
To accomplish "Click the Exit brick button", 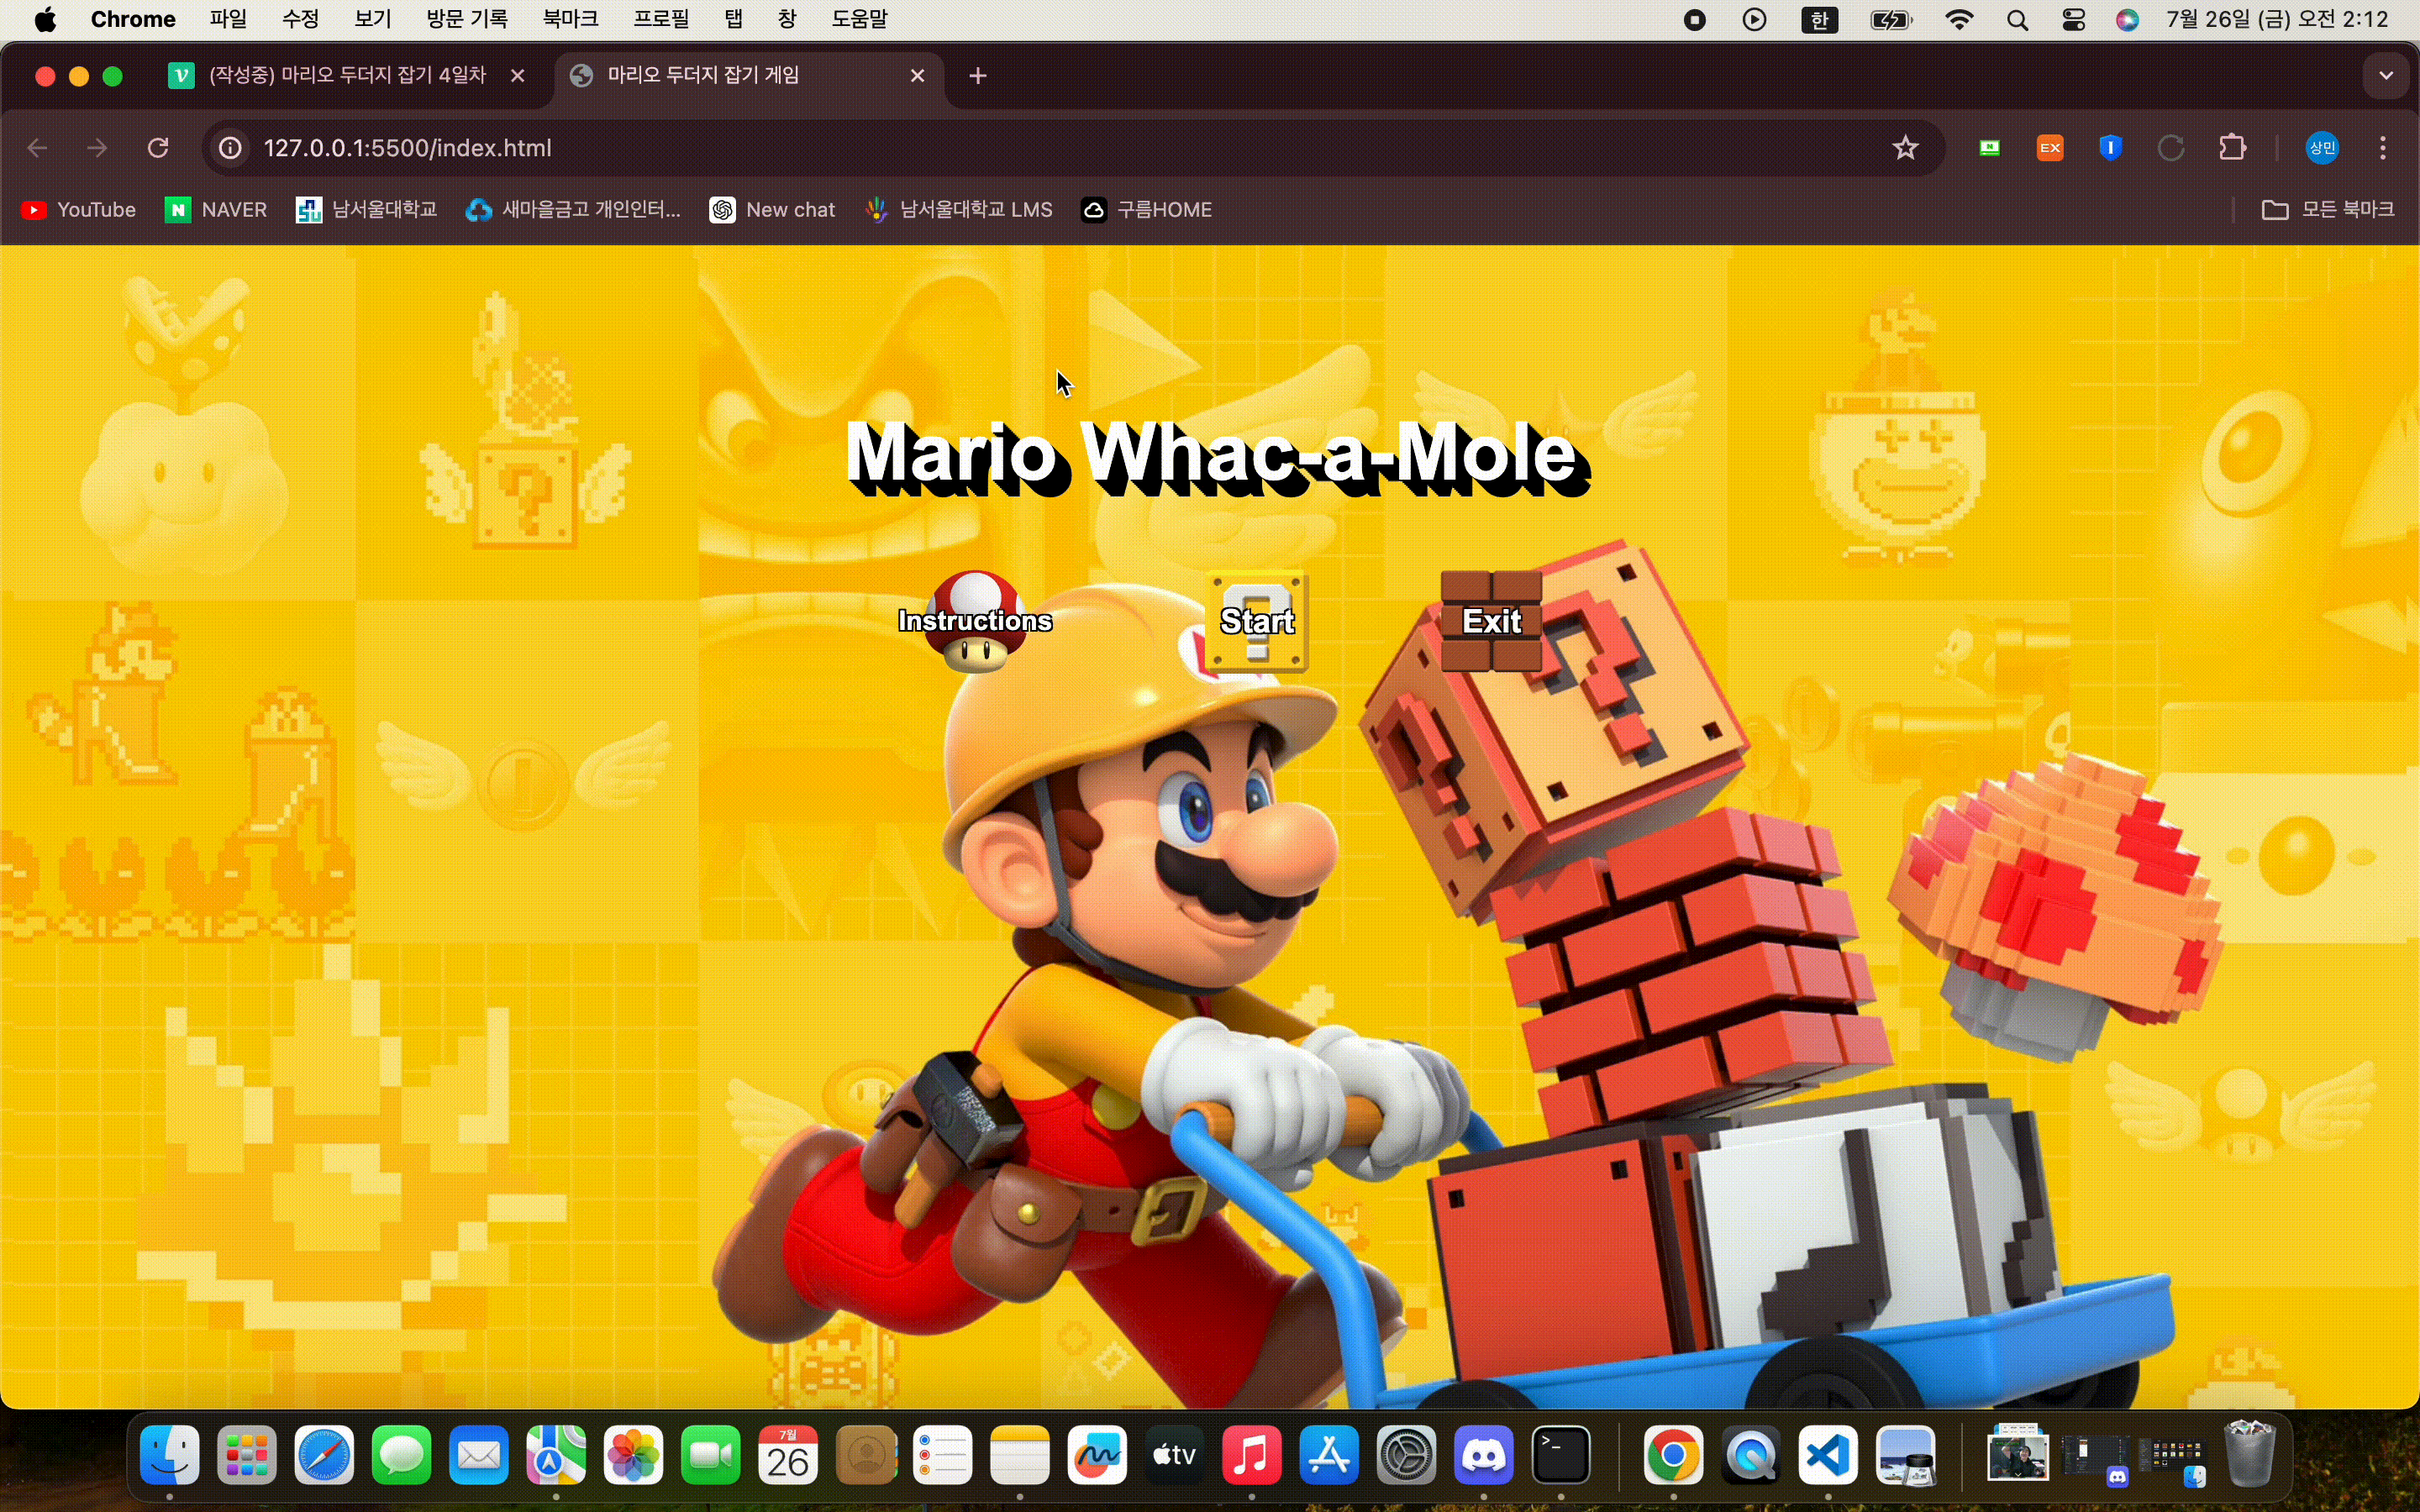I will 1491,621.
